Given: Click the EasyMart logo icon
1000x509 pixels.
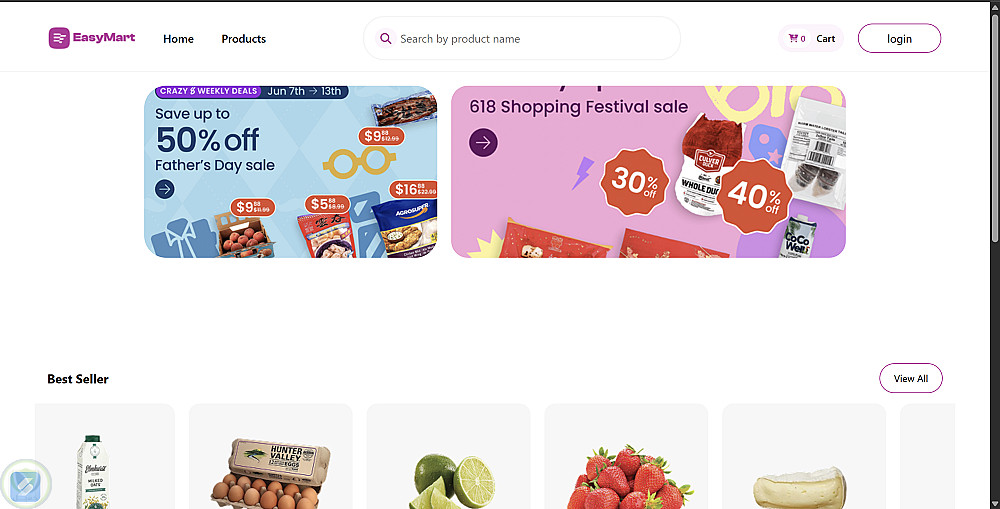Looking at the screenshot, I should coord(59,38).
